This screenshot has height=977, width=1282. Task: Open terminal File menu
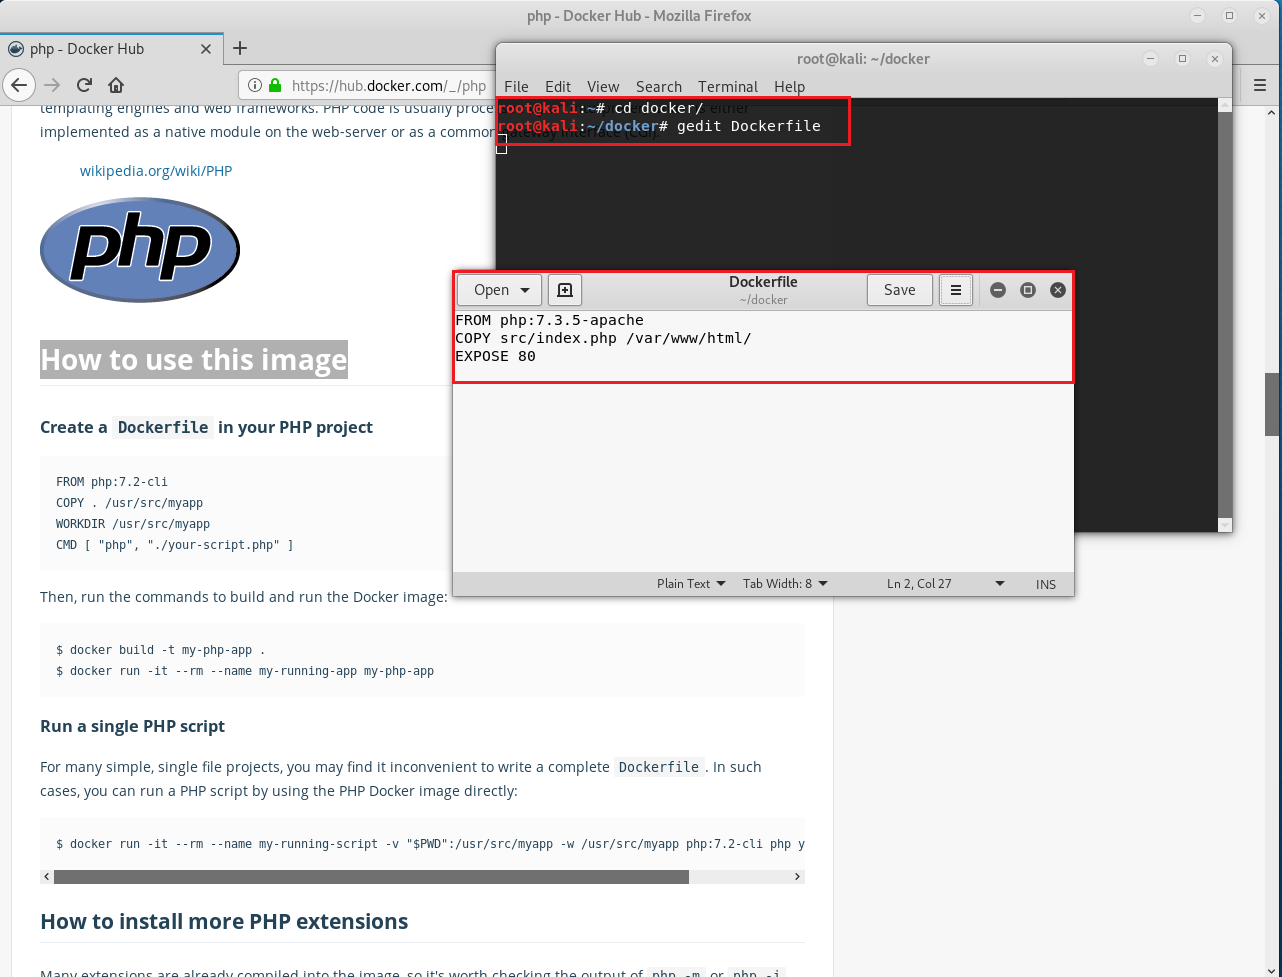pyautogui.click(x=516, y=87)
